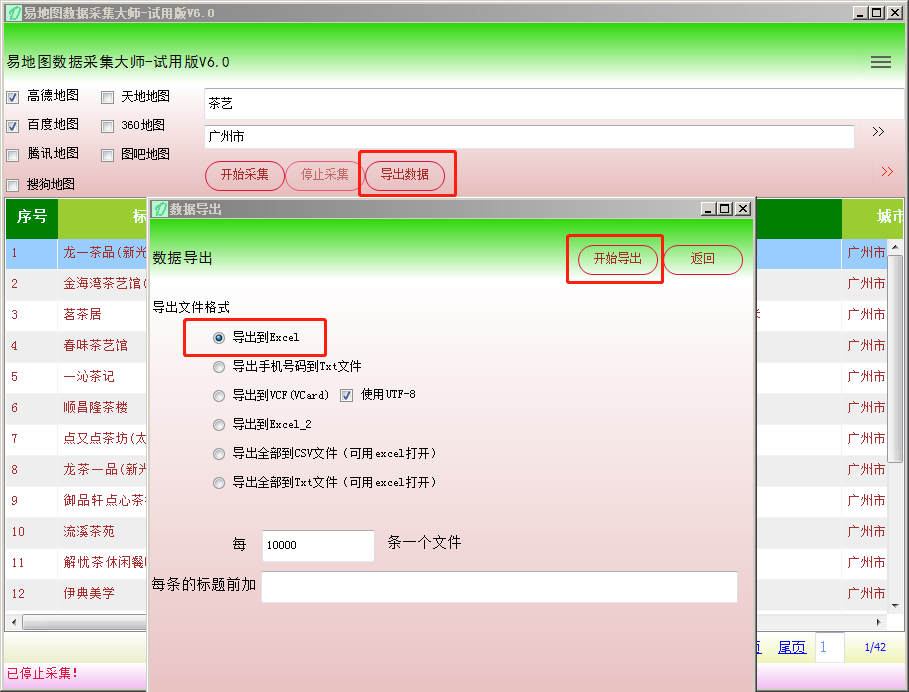Click records-per-file field showing 10000
909x692 pixels.
[x=318, y=545]
